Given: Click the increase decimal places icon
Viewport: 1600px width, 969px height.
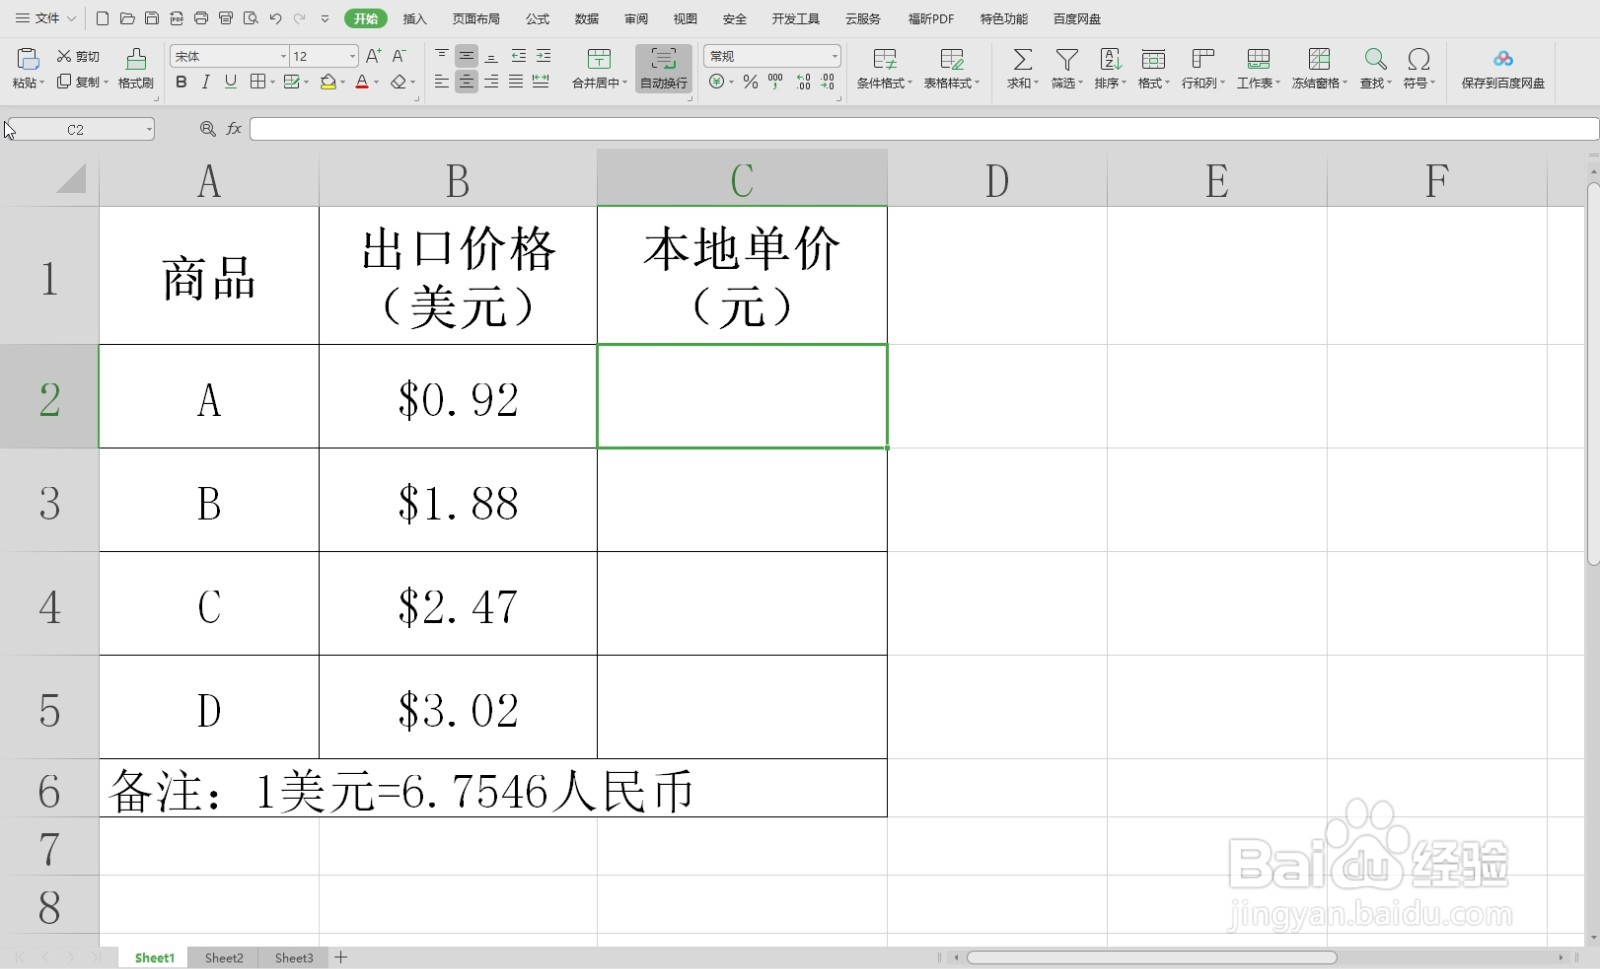Looking at the screenshot, I should tap(803, 82).
